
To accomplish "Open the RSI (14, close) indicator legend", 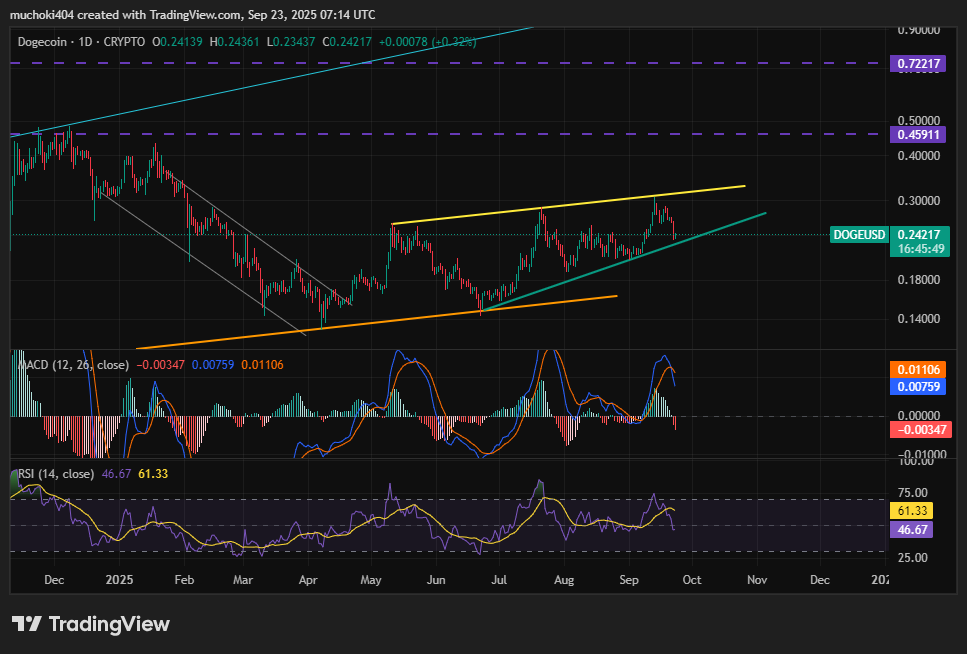I will click(x=56, y=474).
